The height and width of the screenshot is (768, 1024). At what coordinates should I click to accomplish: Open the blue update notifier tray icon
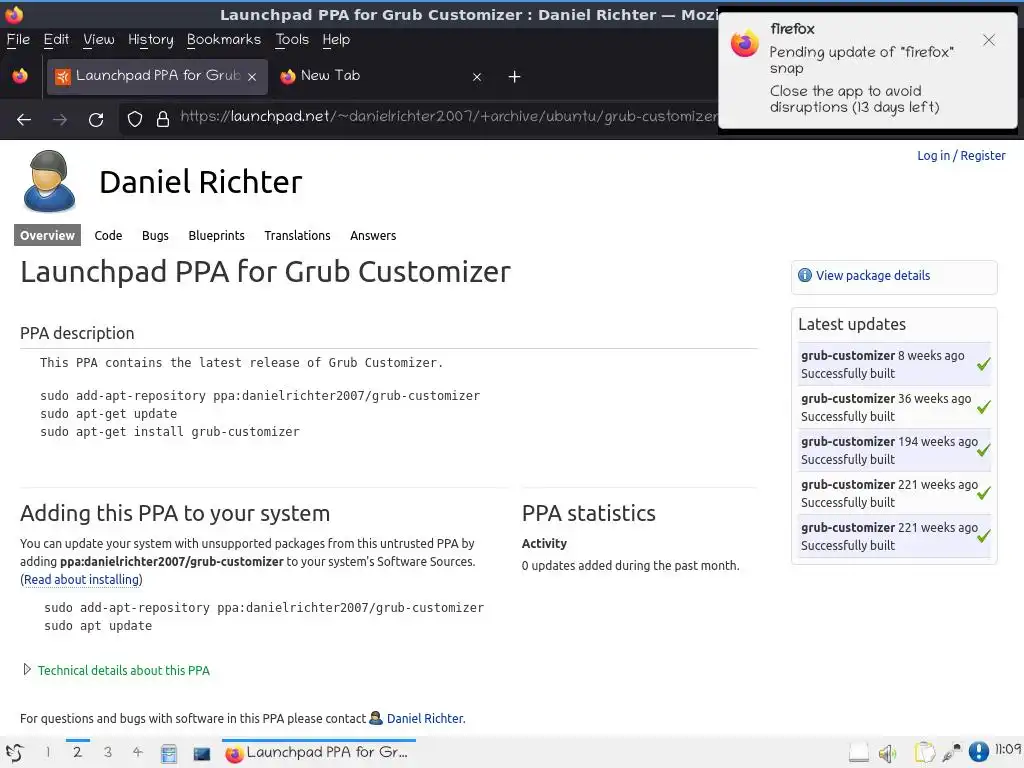(978, 752)
